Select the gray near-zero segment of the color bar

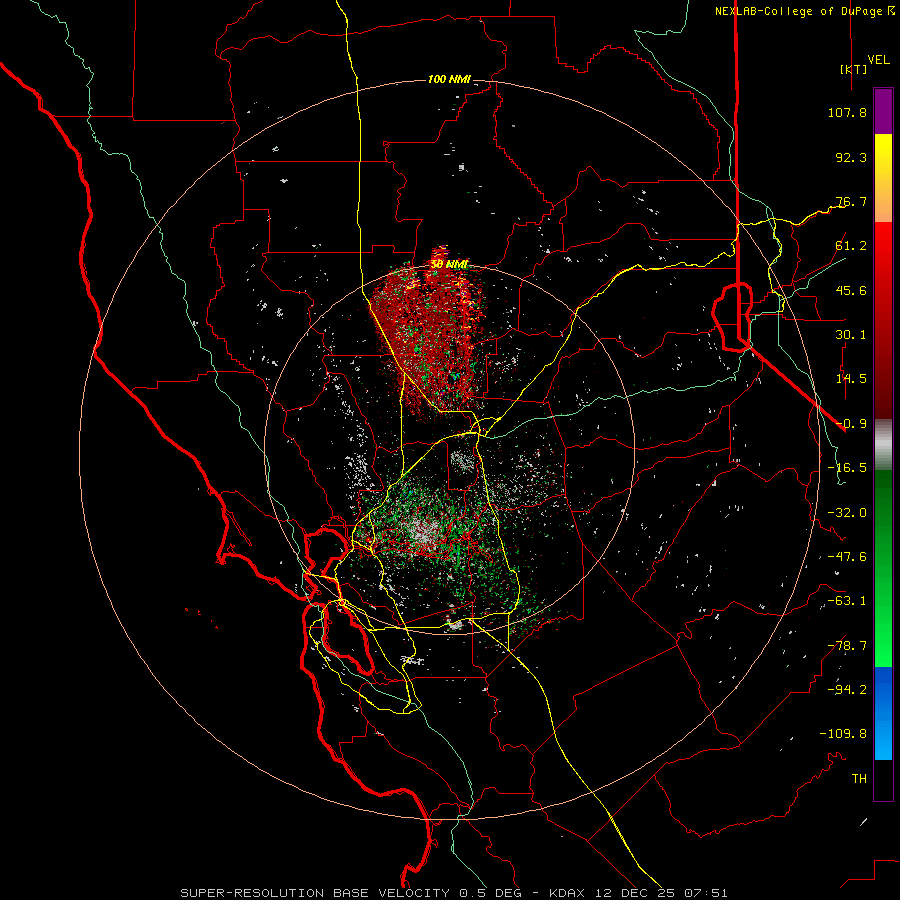(883, 444)
